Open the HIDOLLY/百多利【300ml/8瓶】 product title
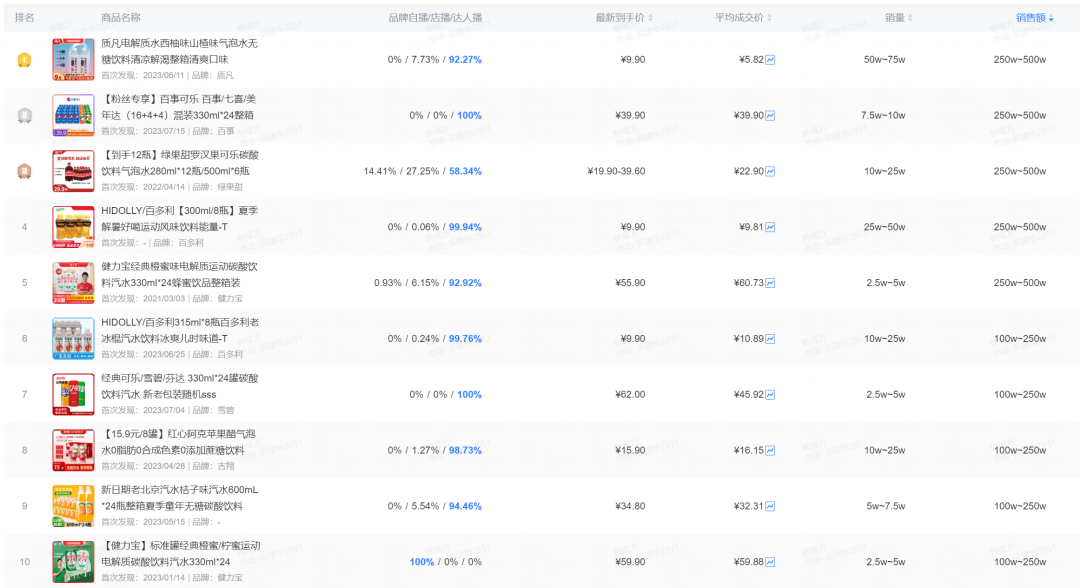This screenshot has height=588, width=1080. [x=180, y=219]
